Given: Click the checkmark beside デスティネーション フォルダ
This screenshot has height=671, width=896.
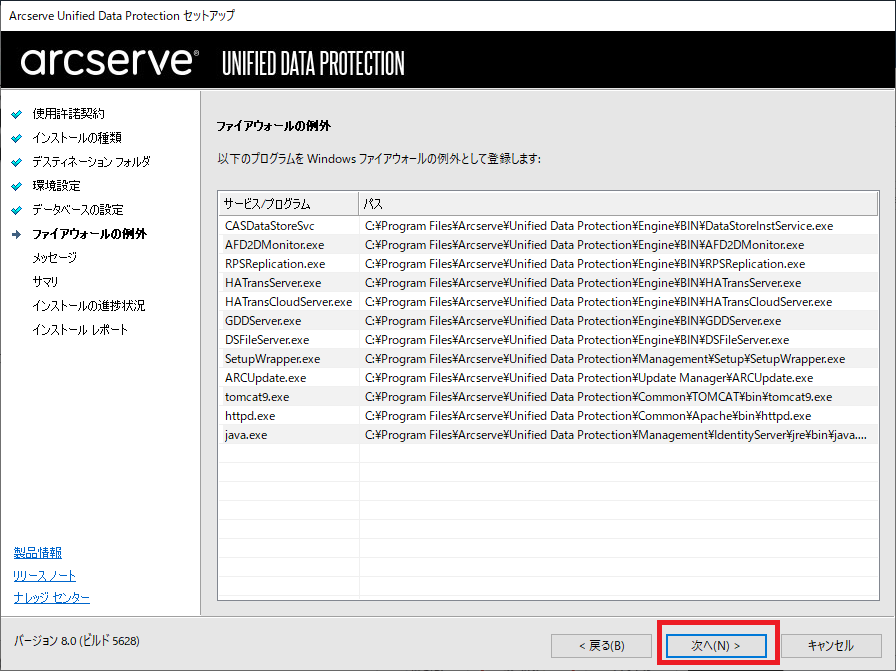Looking at the screenshot, I should [x=17, y=162].
